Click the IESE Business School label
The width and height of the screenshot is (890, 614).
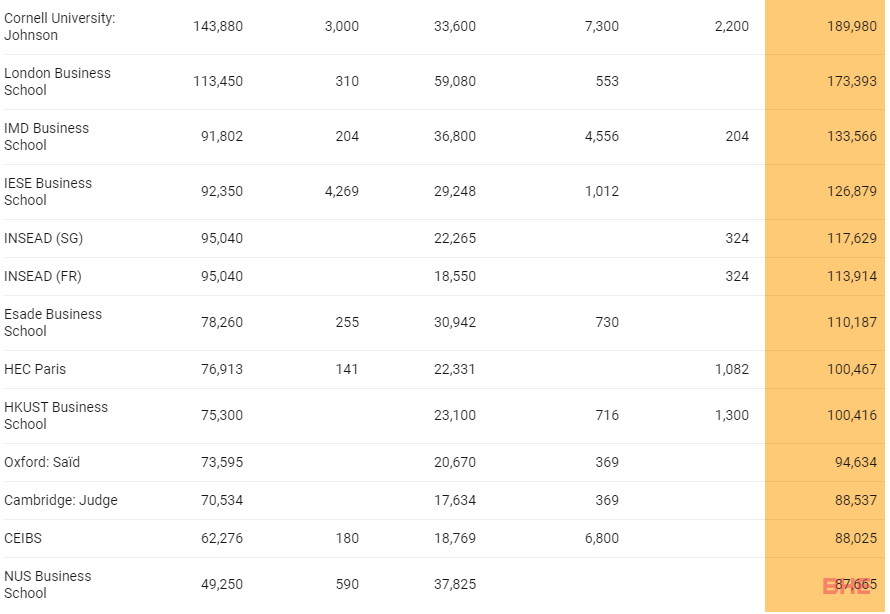[x=48, y=192]
